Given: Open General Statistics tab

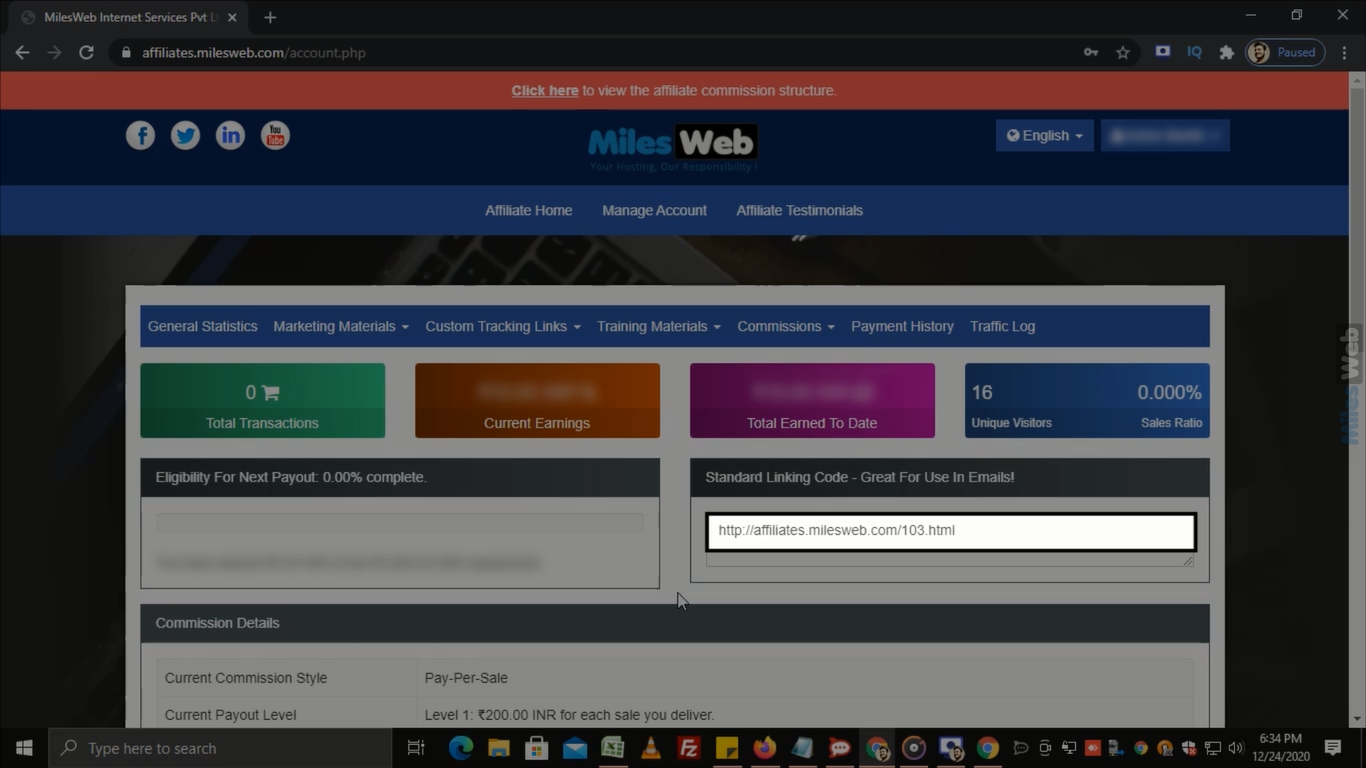Looking at the screenshot, I should 202,326.
